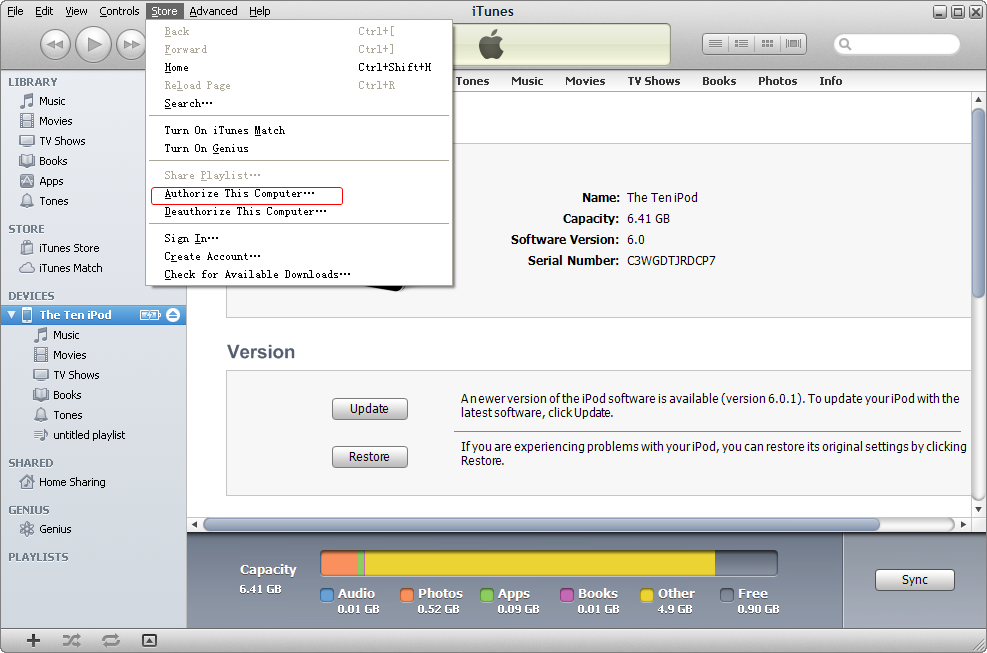Open iTunes Match in sidebar
The image size is (987, 653).
70,268
